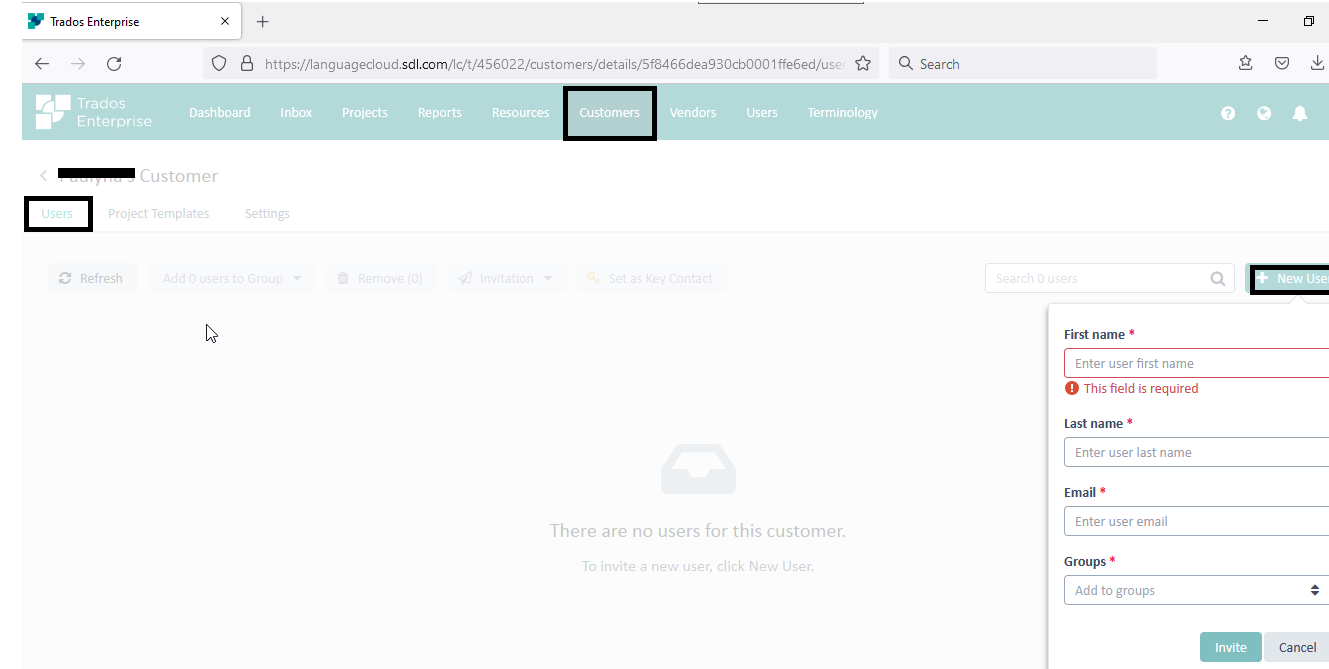The width and height of the screenshot is (1329, 669).
Task: Open the browser downloads icon
Action: (x=1317, y=64)
